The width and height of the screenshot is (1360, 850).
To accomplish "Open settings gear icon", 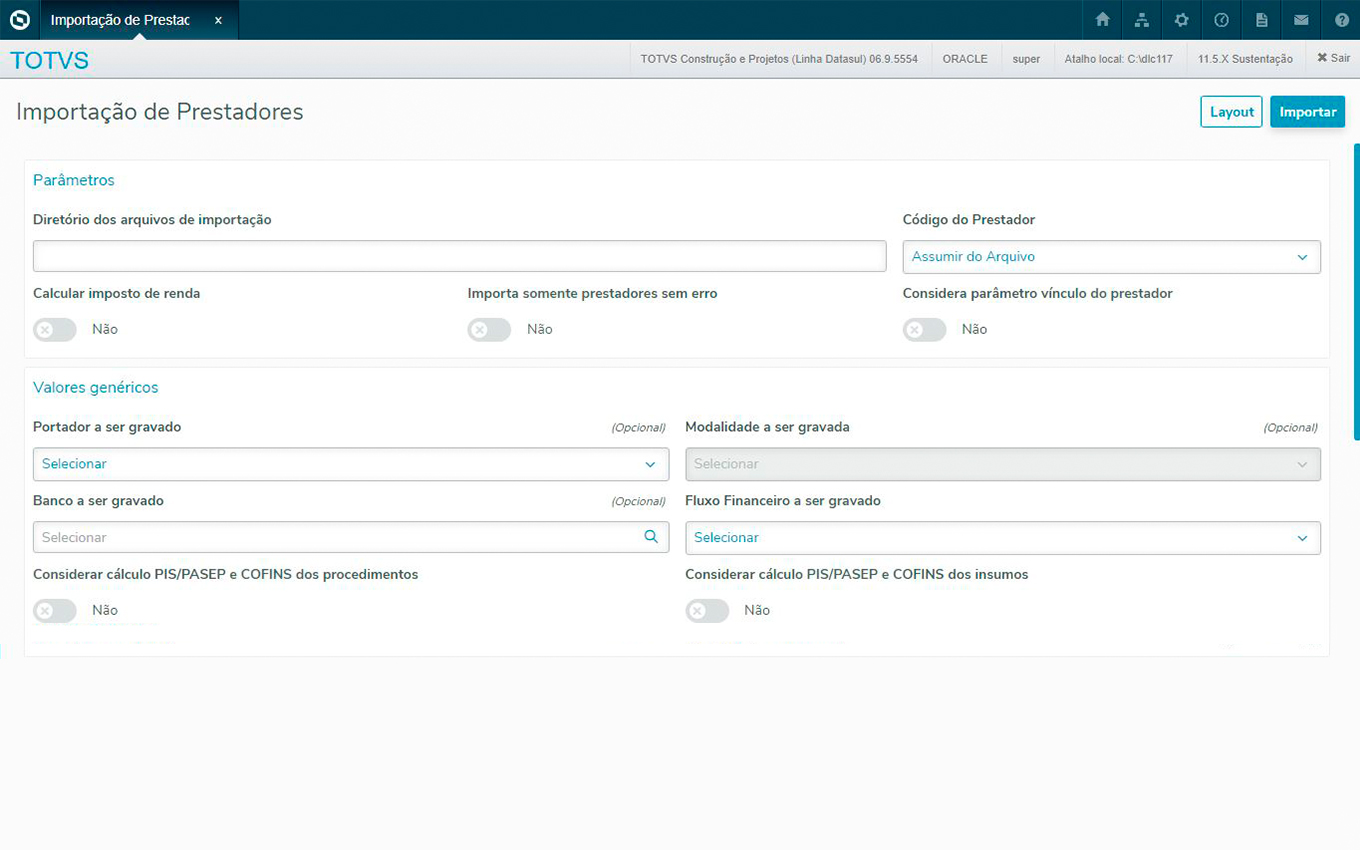I will [x=1182, y=20].
